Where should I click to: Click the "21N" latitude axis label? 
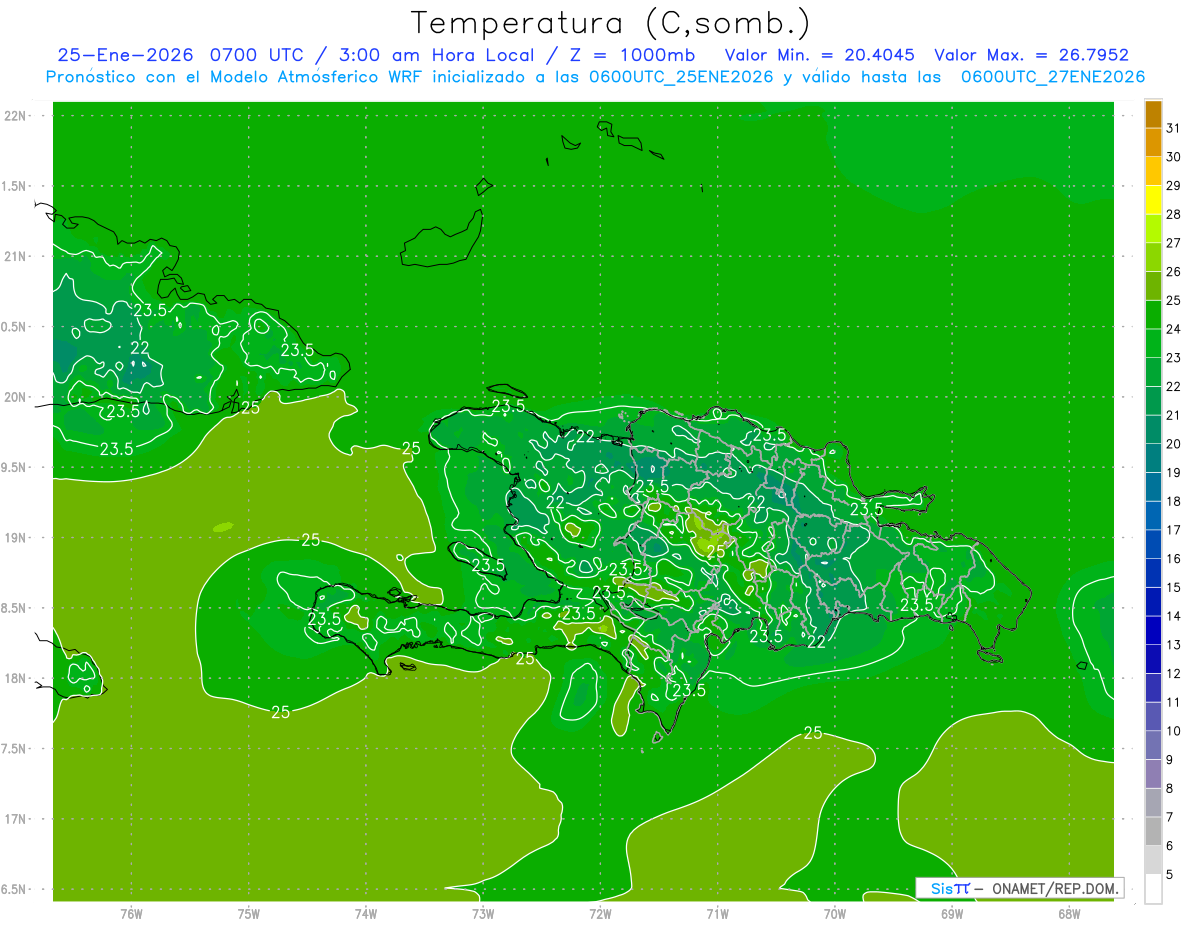tap(15, 256)
